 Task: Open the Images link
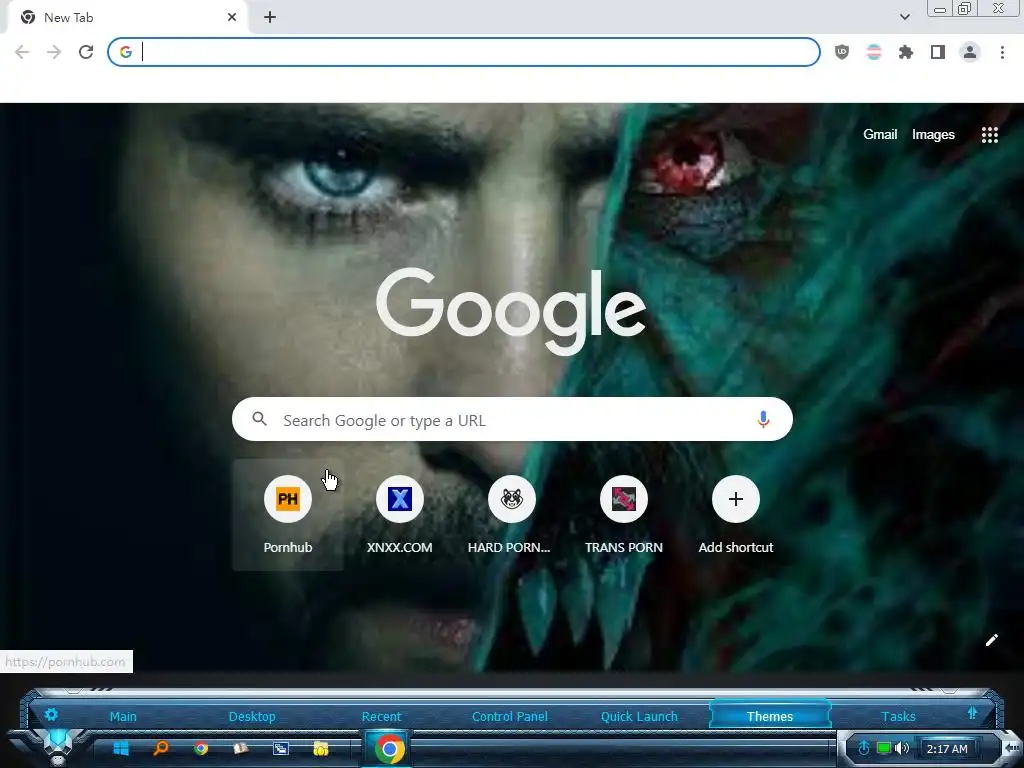[x=933, y=135]
